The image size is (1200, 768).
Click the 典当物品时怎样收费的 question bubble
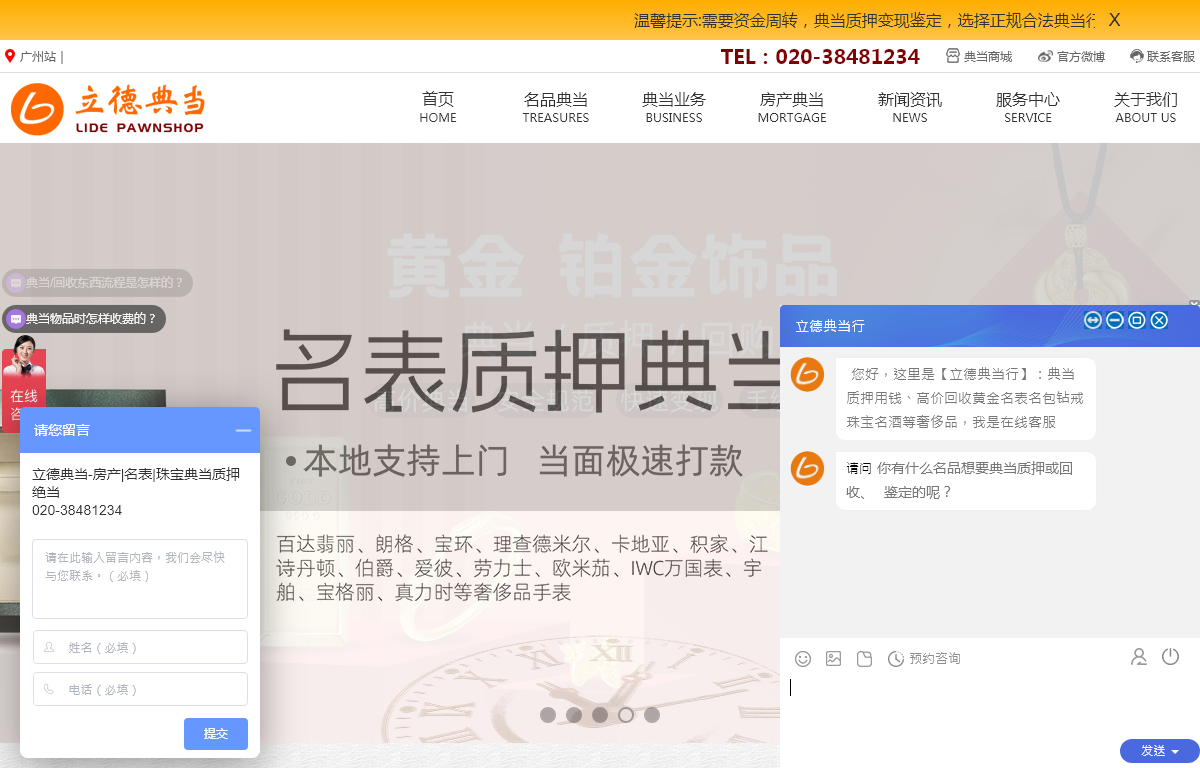pyautogui.click(x=84, y=319)
